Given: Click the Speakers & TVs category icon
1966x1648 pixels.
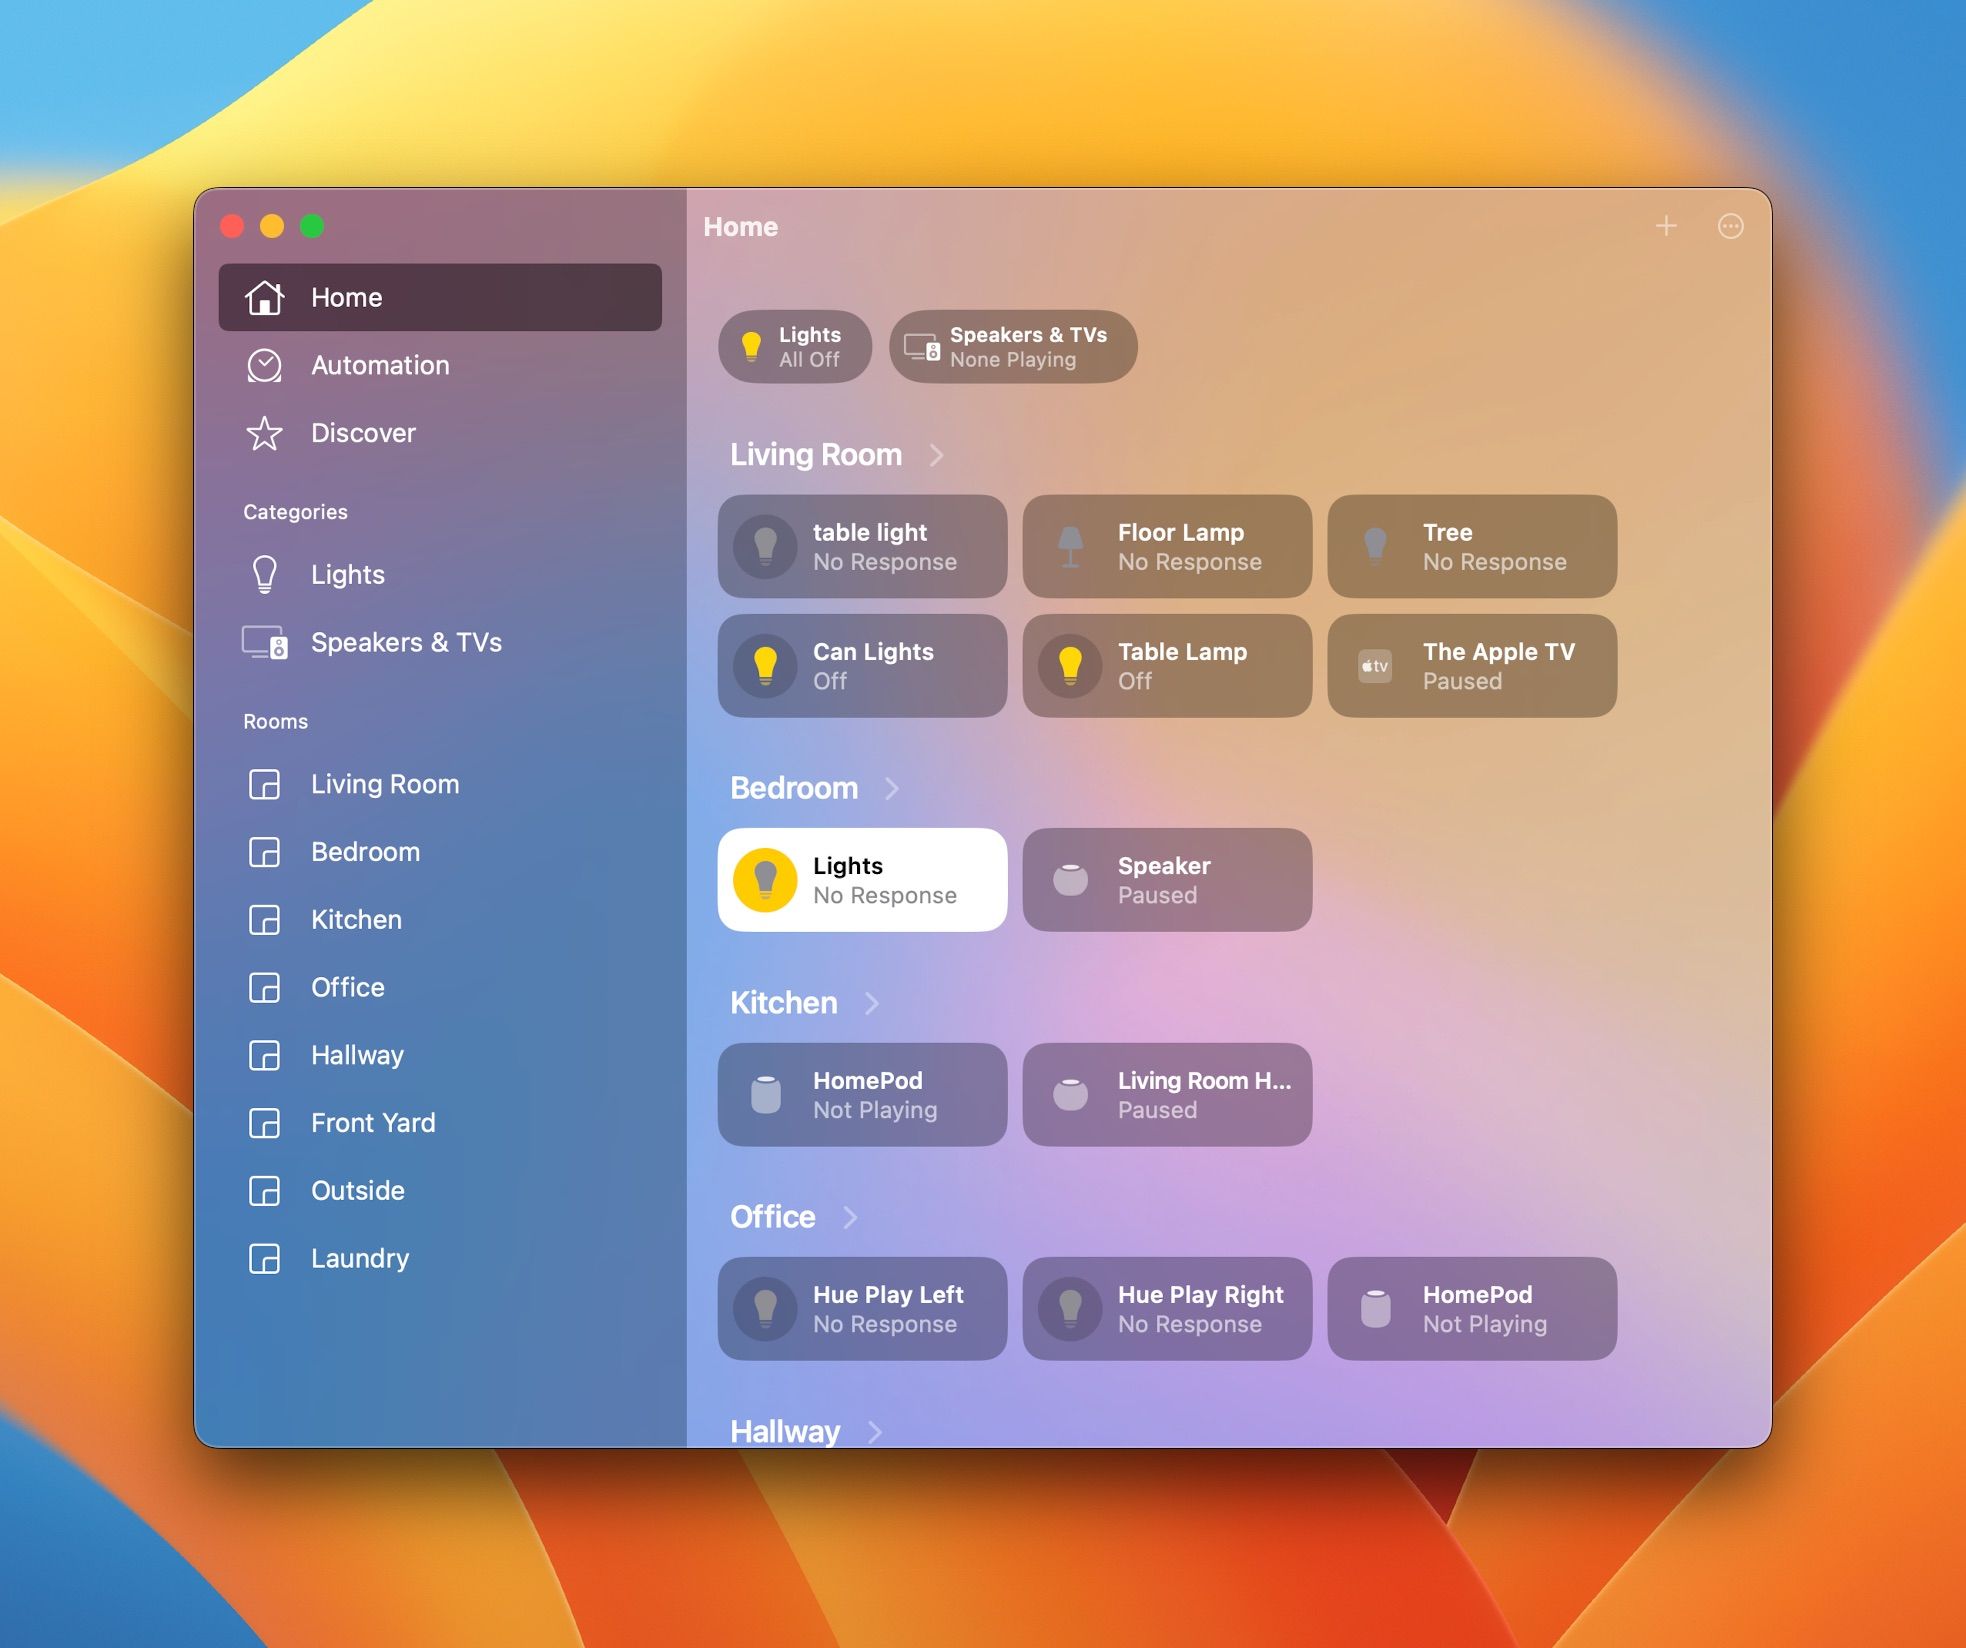Looking at the screenshot, I should tap(265, 641).
